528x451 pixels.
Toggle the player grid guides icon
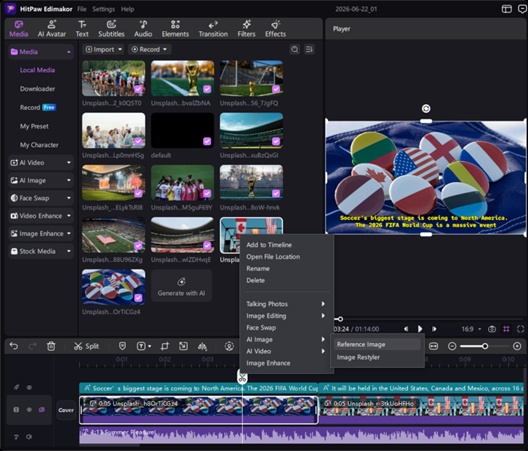click(506, 329)
